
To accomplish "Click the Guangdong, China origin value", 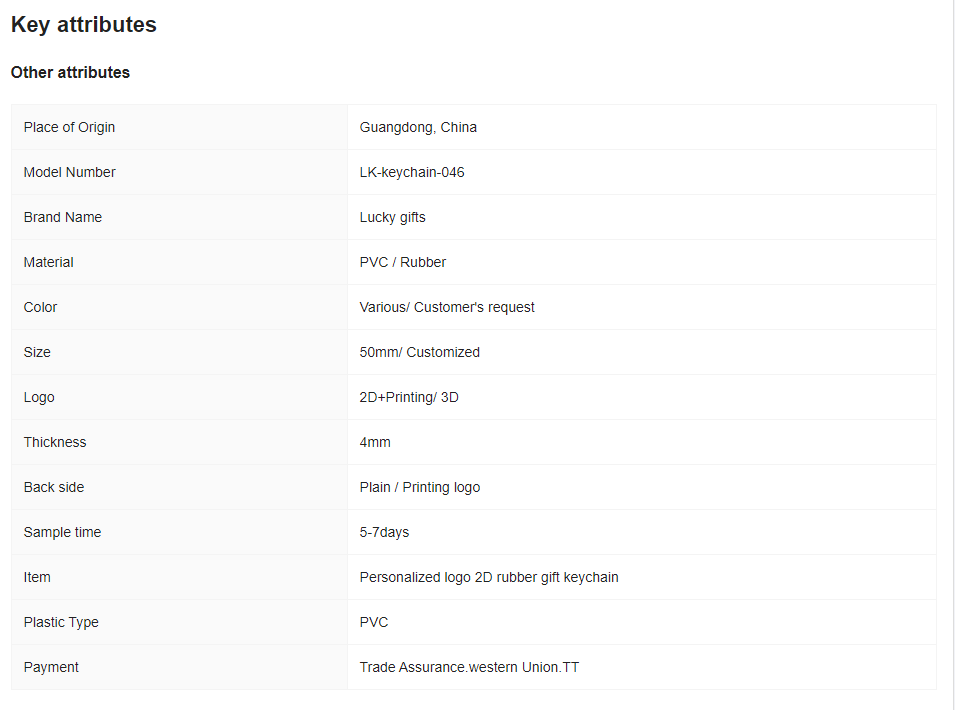I will coord(418,127).
